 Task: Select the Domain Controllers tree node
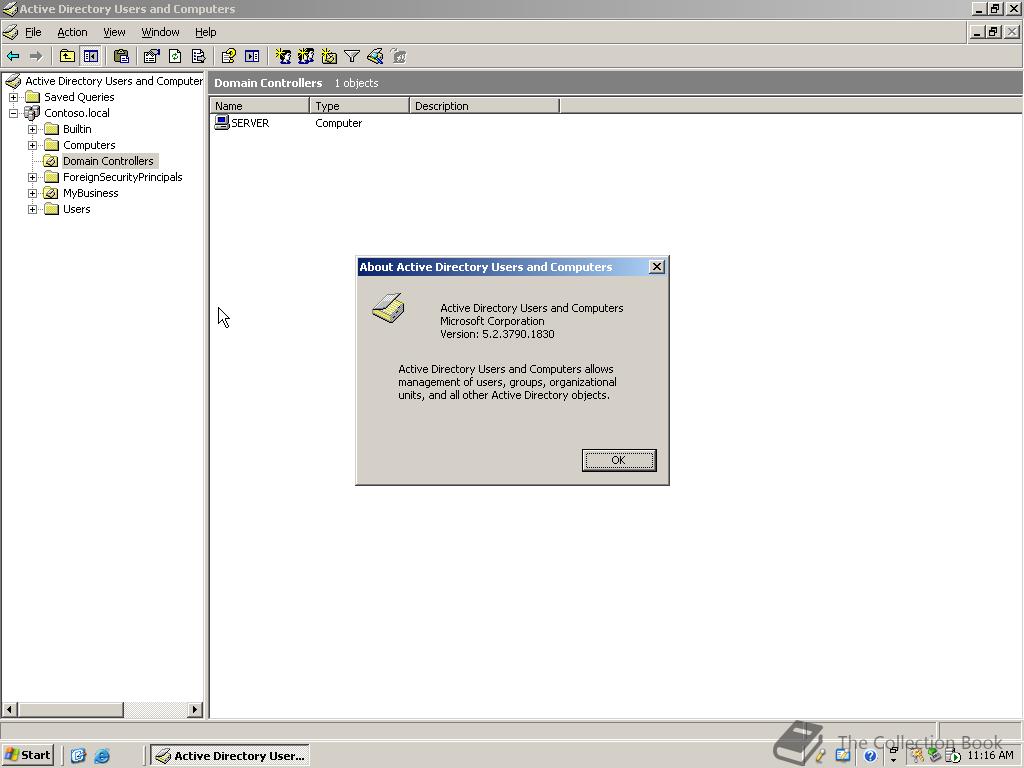(x=108, y=161)
